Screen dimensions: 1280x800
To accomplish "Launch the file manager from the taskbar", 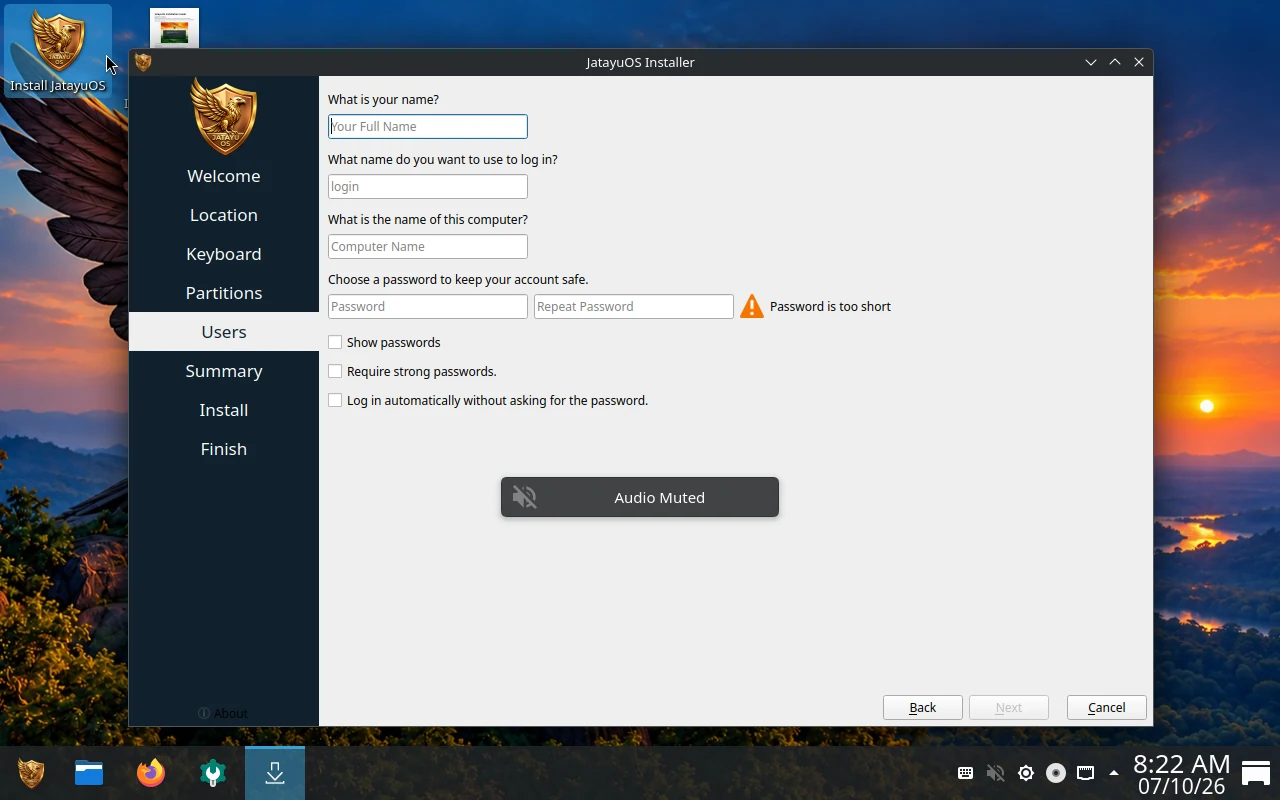I will point(89,773).
